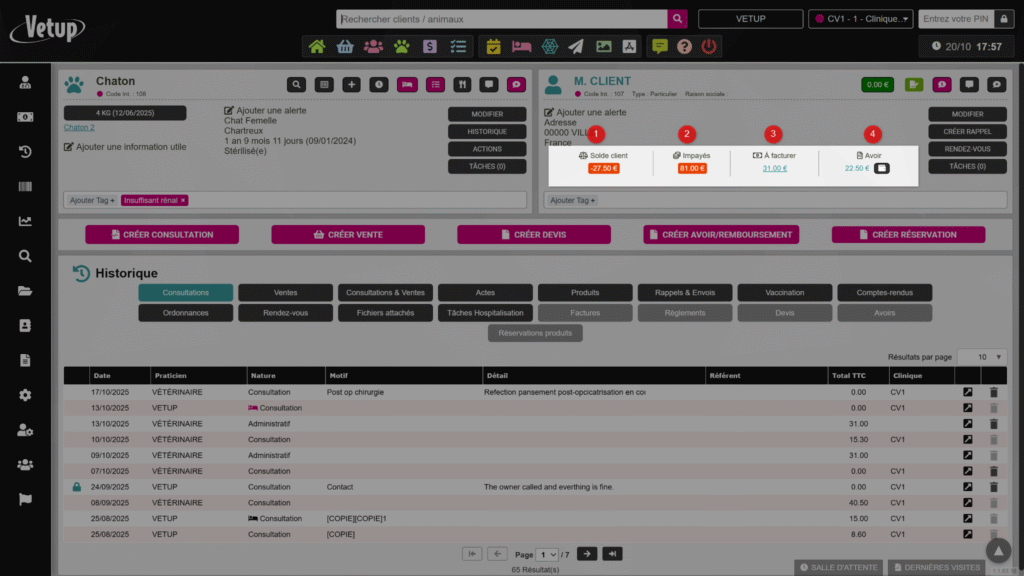The width and height of the screenshot is (1024, 576).
Task: Select the Vaccination history tab
Action: pos(784,293)
